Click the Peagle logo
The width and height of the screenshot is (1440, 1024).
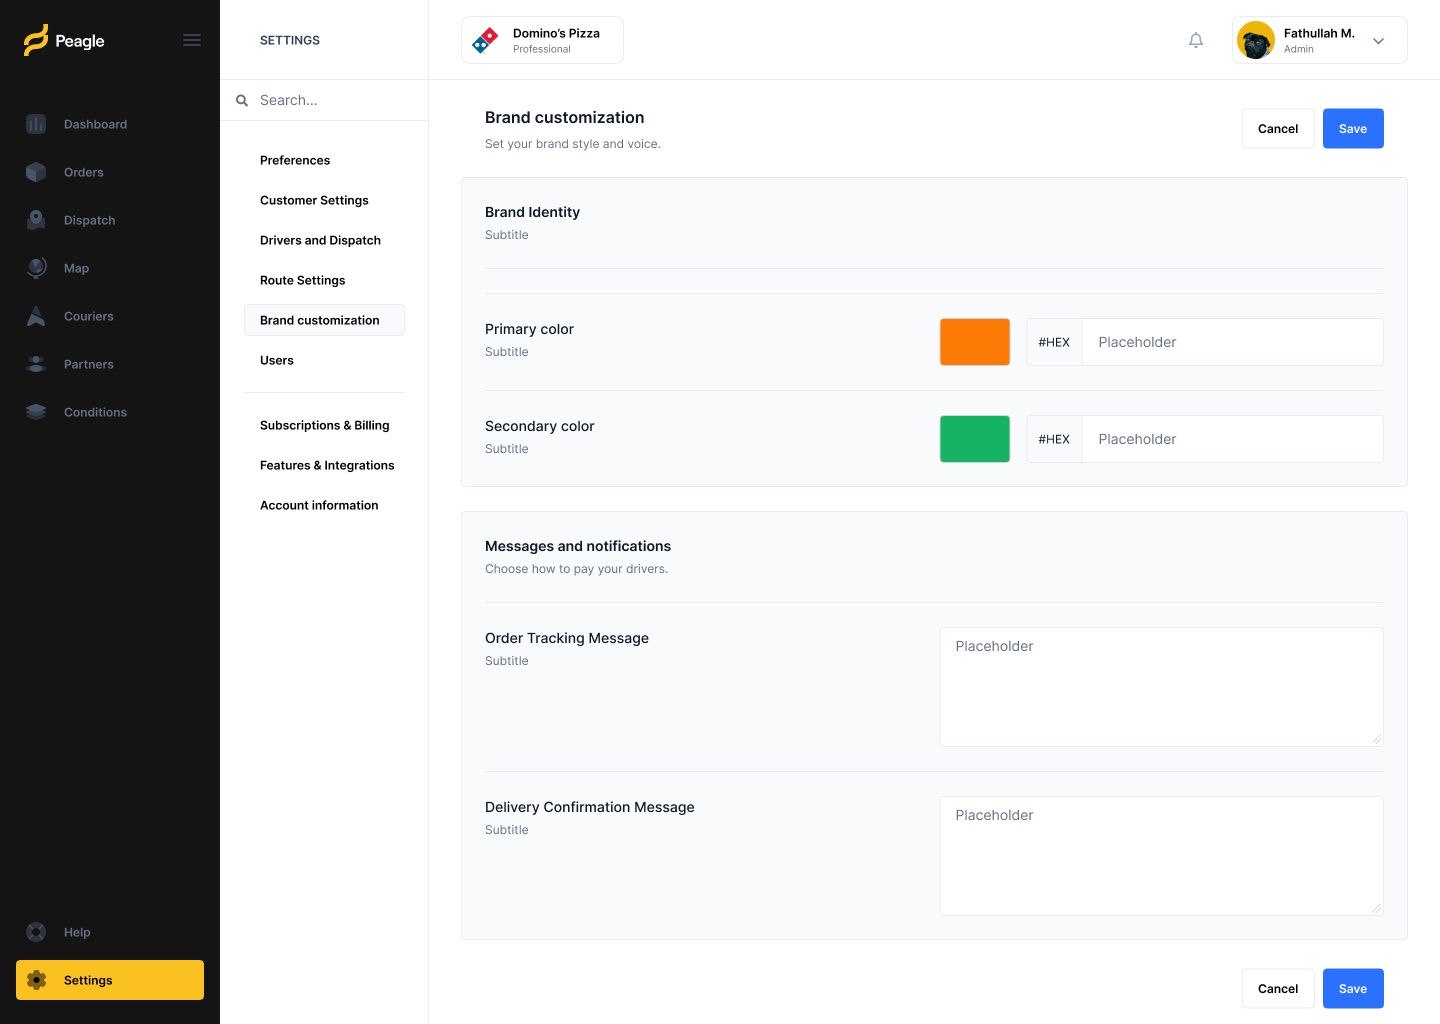[64, 40]
